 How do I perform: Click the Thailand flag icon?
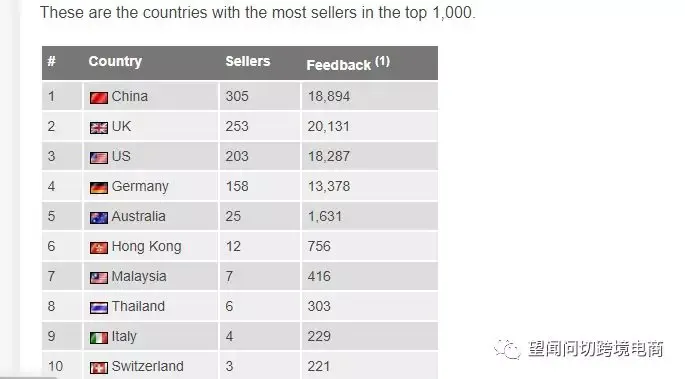tap(99, 308)
